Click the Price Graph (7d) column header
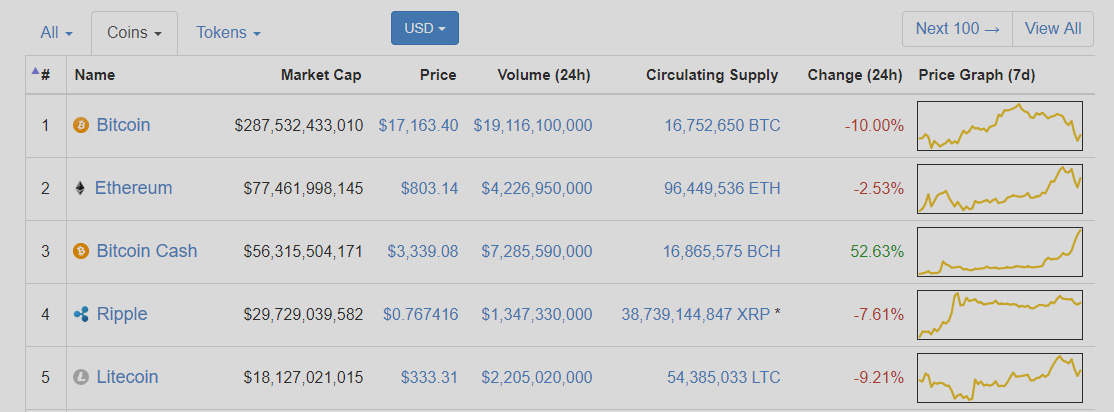1114x412 pixels. (x=977, y=75)
